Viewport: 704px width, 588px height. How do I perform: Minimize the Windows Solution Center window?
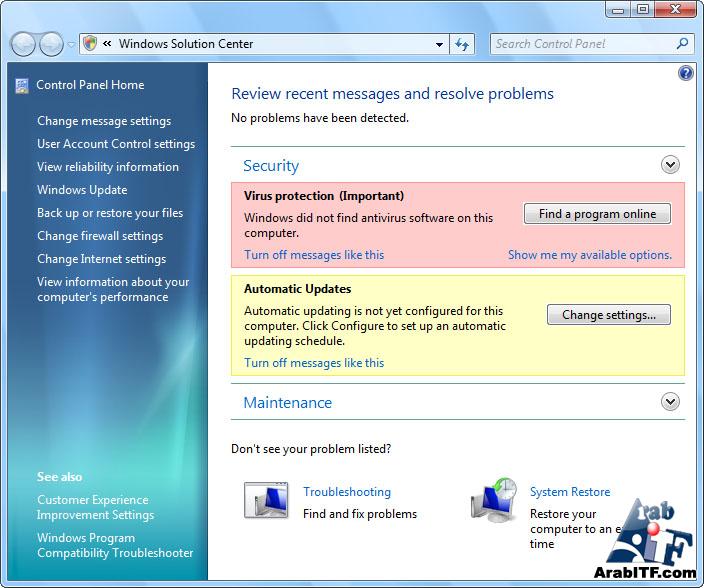pyautogui.click(x=617, y=9)
